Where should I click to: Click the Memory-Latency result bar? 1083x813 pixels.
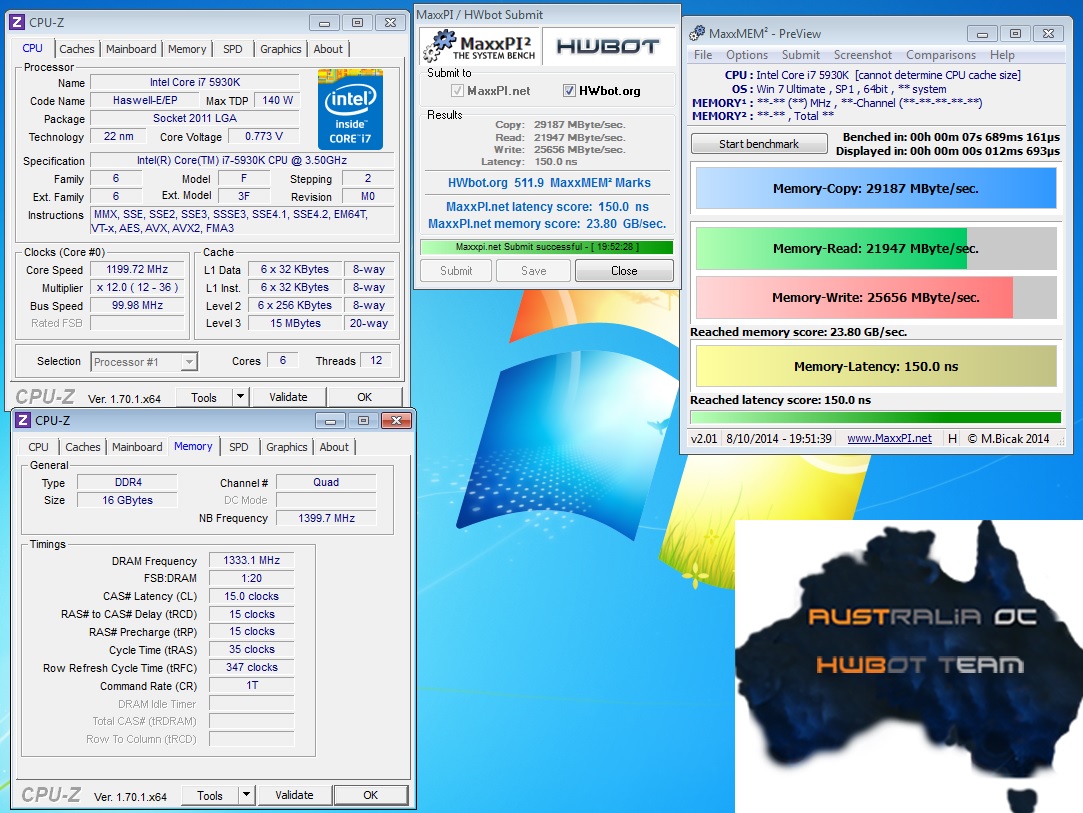coord(876,366)
